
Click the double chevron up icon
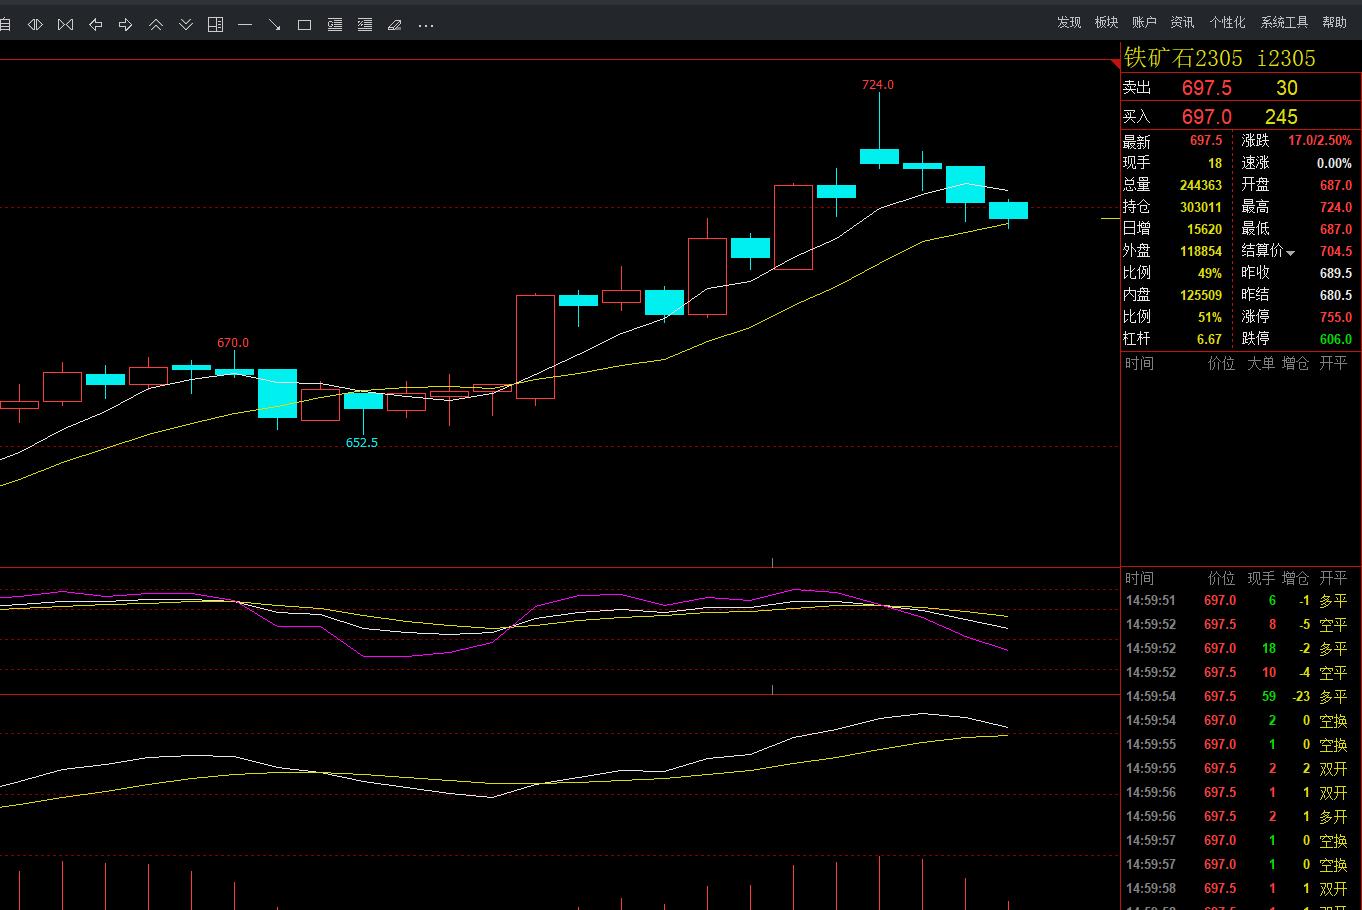click(x=156, y=24)
